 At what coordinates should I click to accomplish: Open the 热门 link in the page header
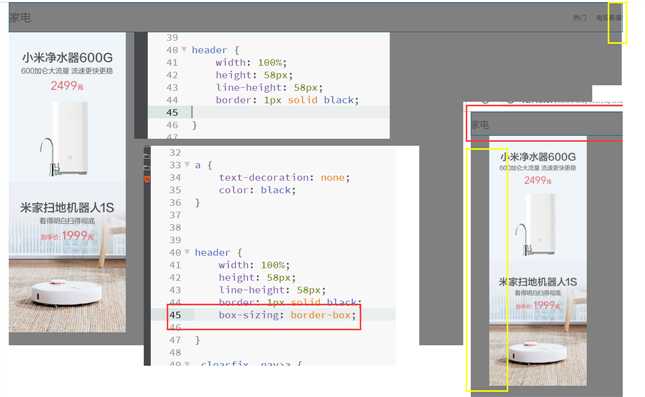580,17
